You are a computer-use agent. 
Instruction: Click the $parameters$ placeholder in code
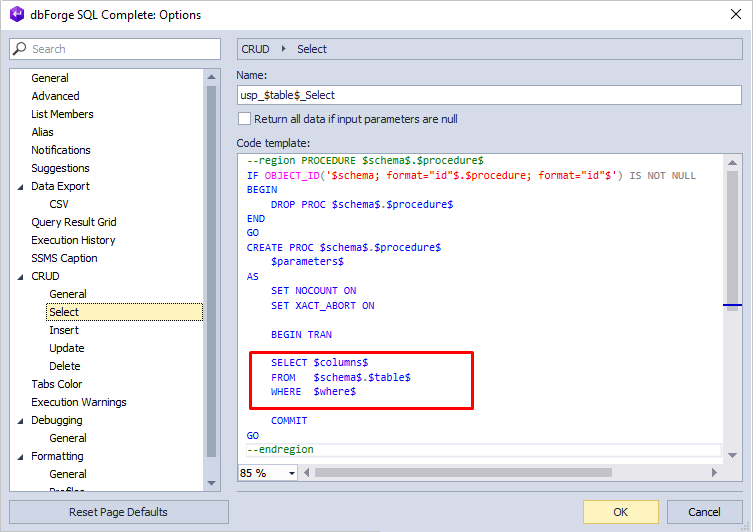[x=307, y=262]
